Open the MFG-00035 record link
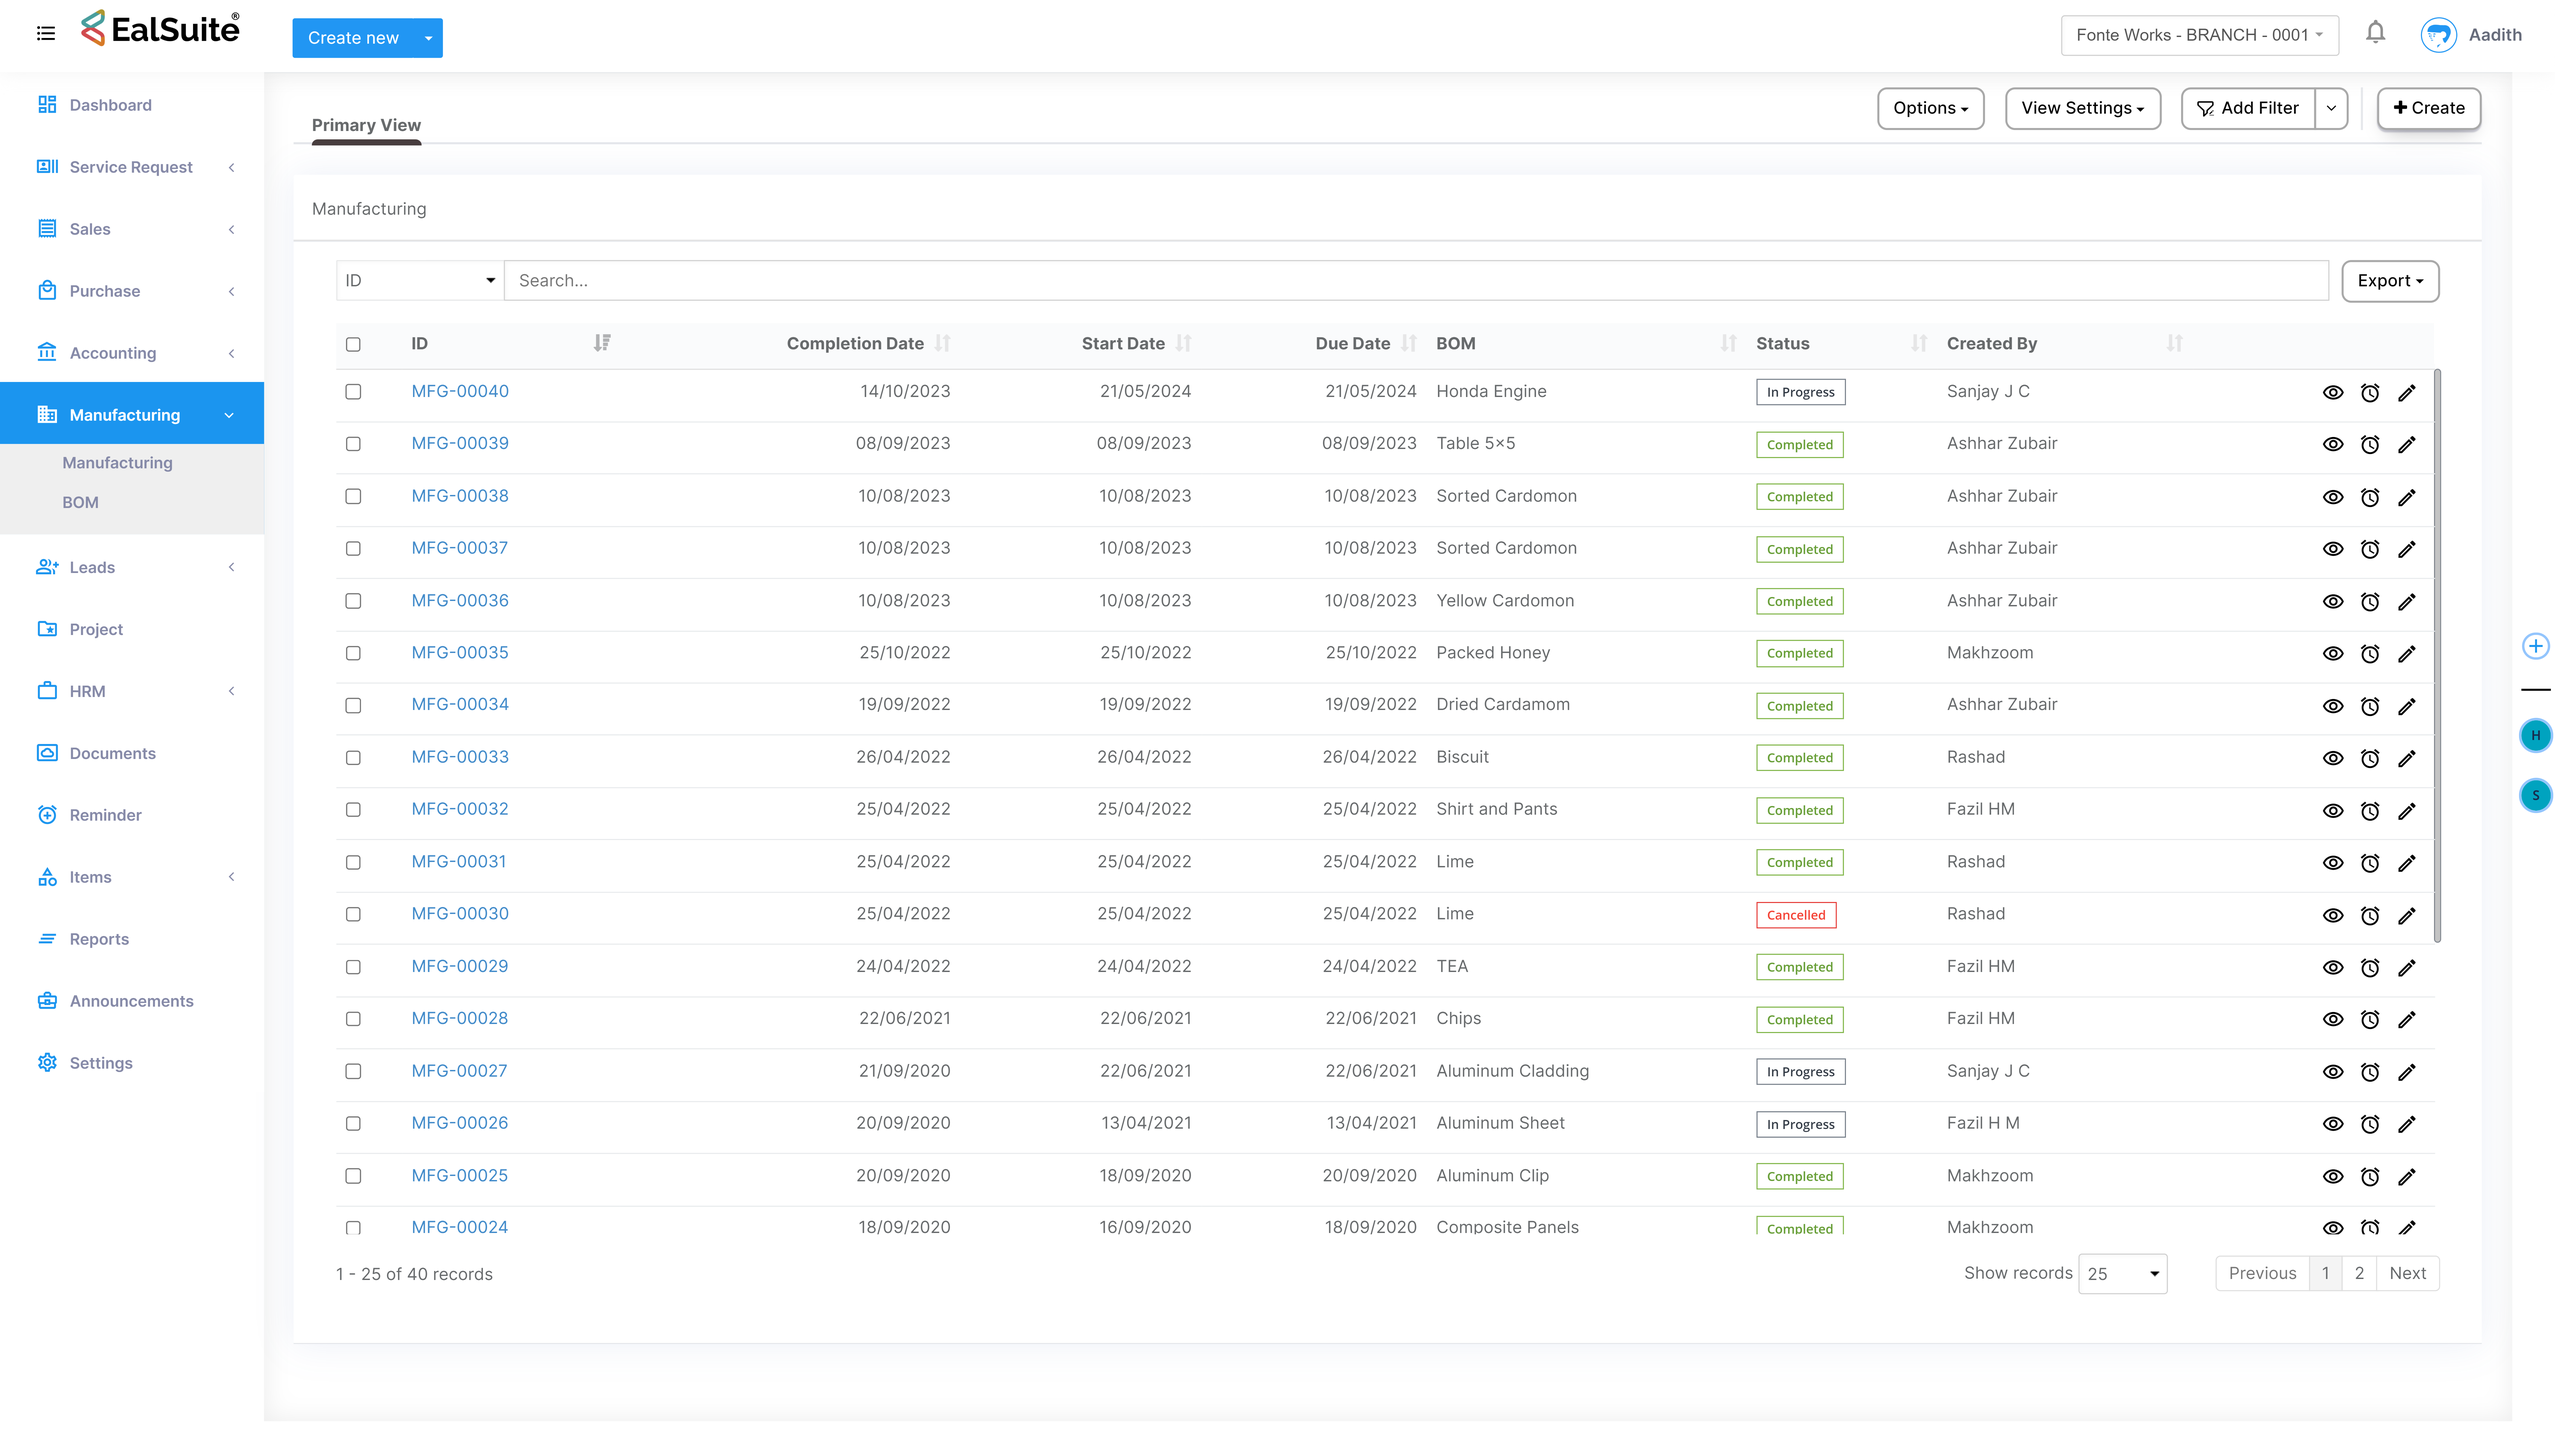Viewport: 2560px width, 1440px height. tap(459, 652)
